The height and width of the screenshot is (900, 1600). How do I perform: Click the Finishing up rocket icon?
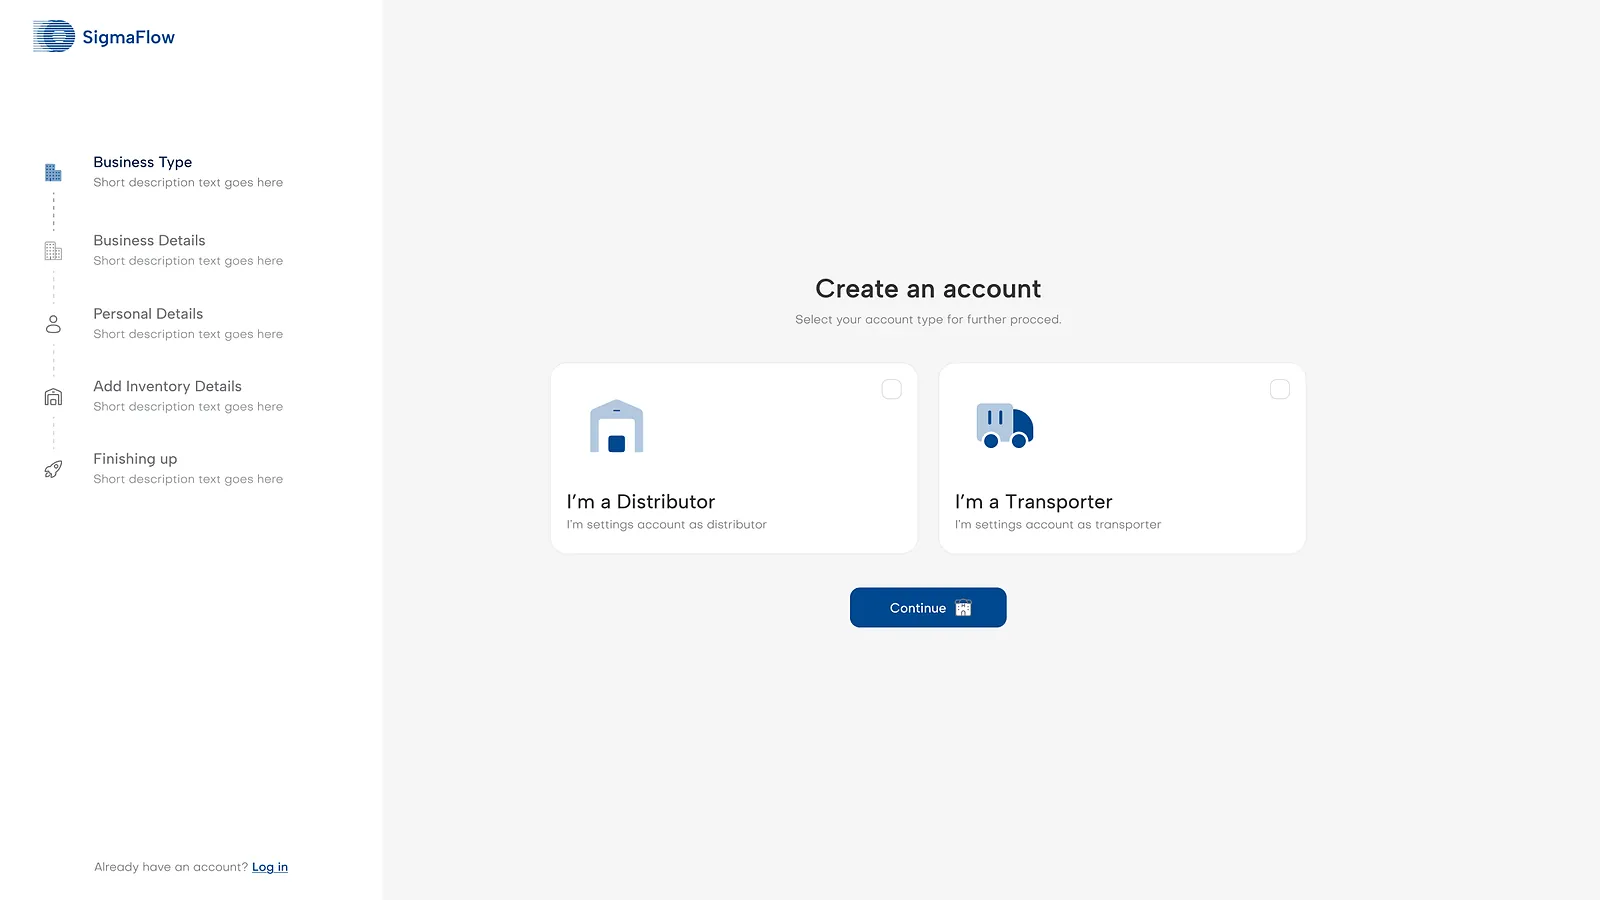(x=54, y=469)
